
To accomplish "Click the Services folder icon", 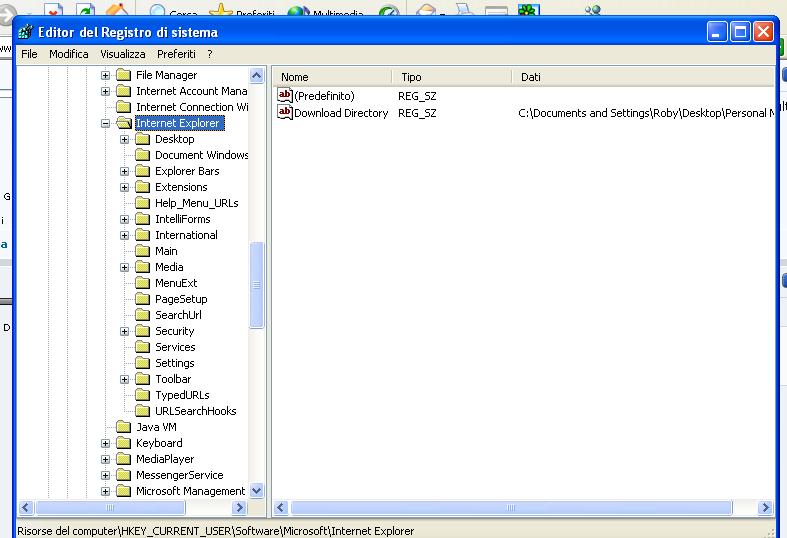I will click(x=143, y=347).
